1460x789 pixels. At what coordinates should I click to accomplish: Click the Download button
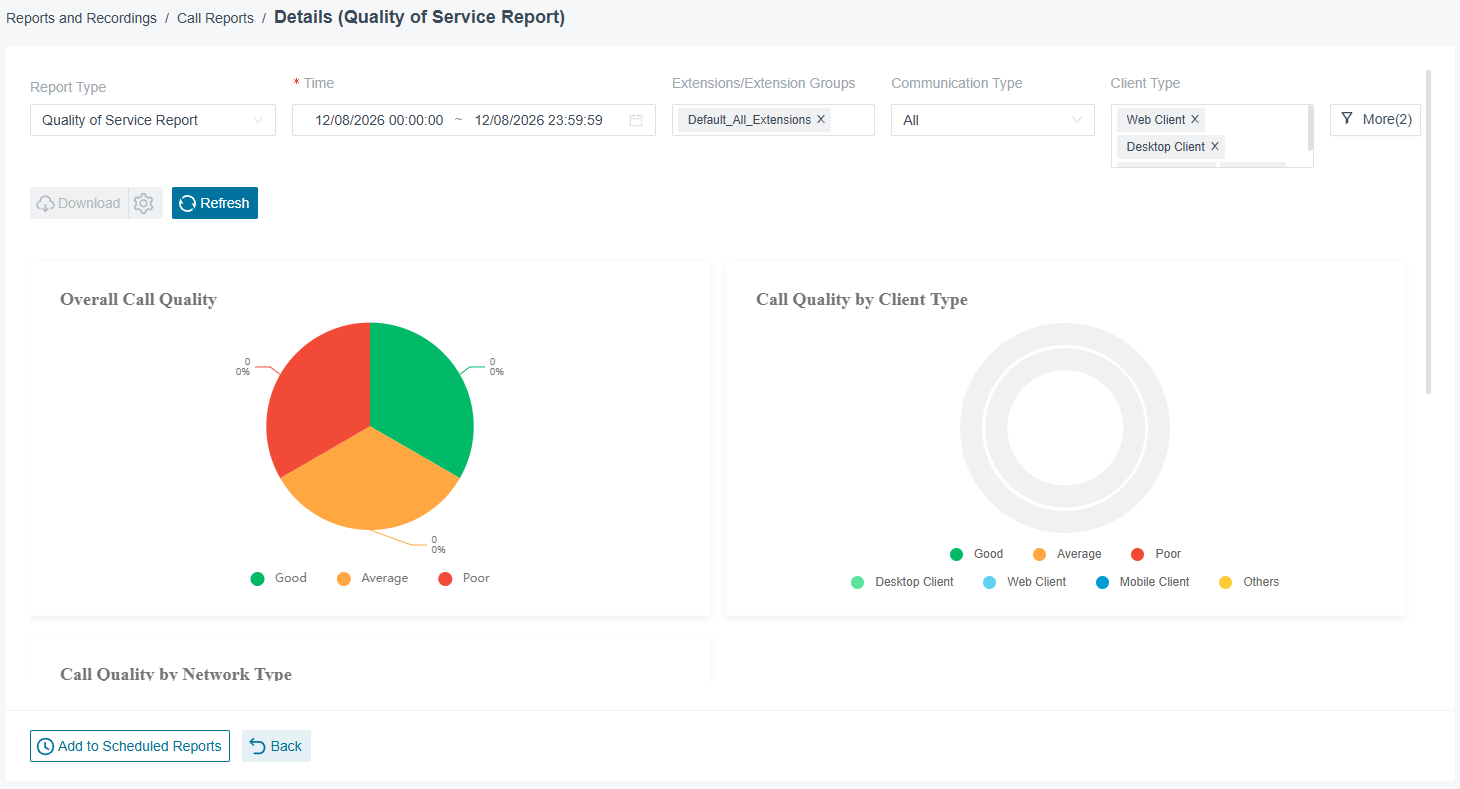[79, 203]
